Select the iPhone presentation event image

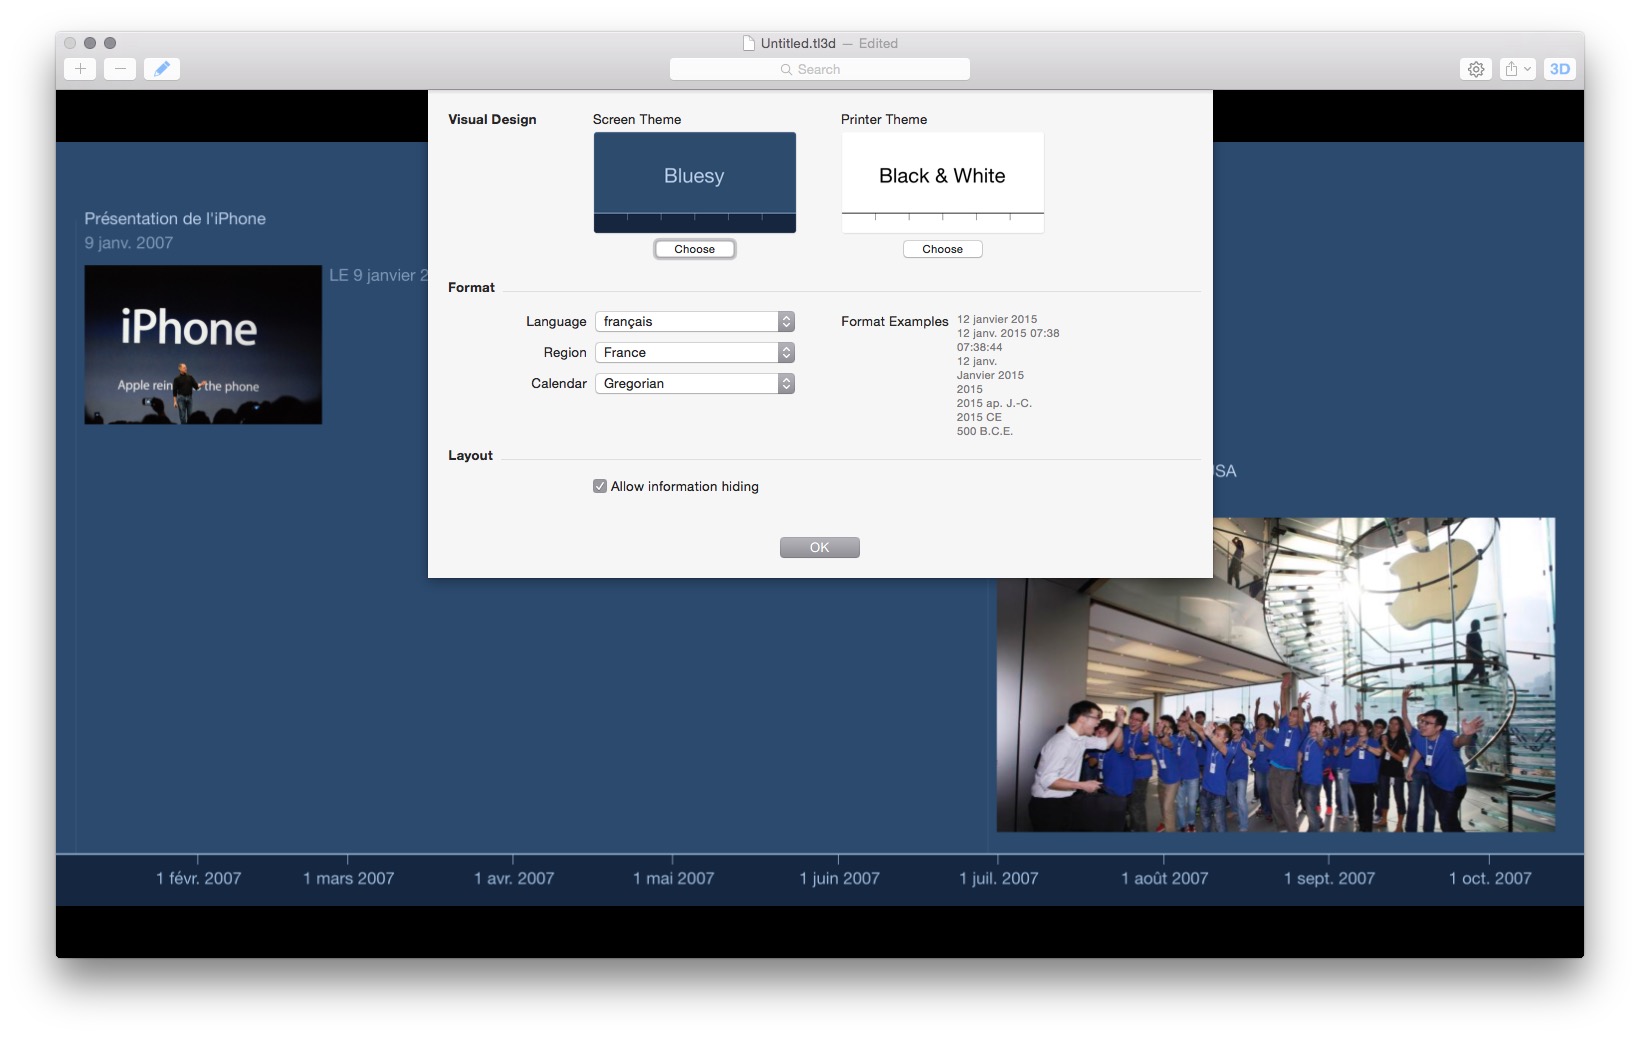203,344
